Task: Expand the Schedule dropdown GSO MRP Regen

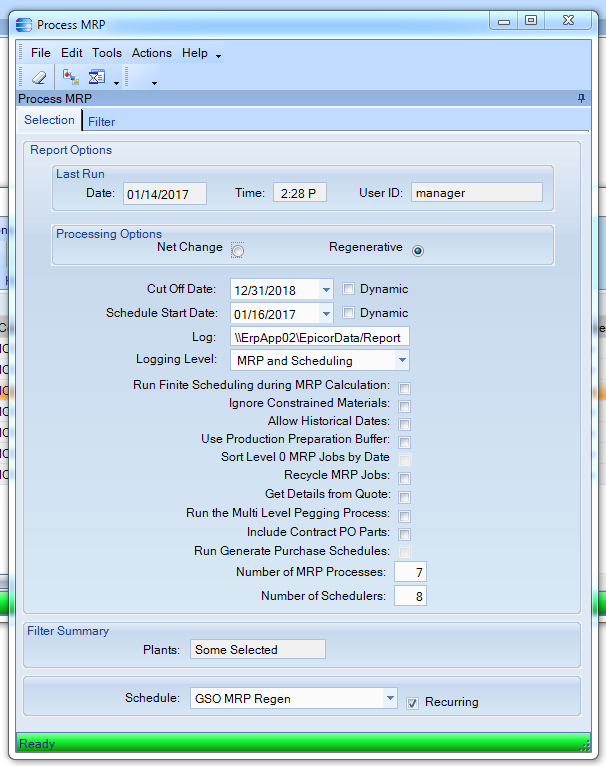Action: click(x=390, y=698)
